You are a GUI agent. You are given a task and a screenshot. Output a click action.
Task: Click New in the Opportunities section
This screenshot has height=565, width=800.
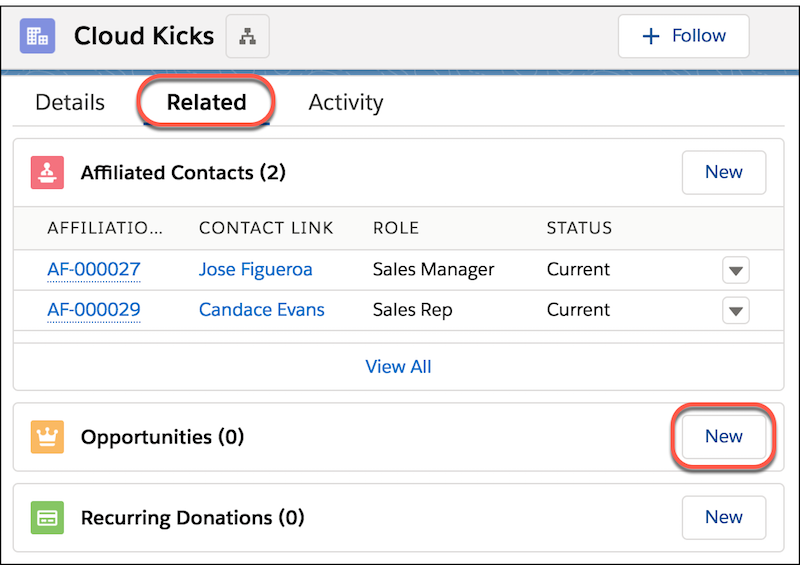tap(723, 437)
